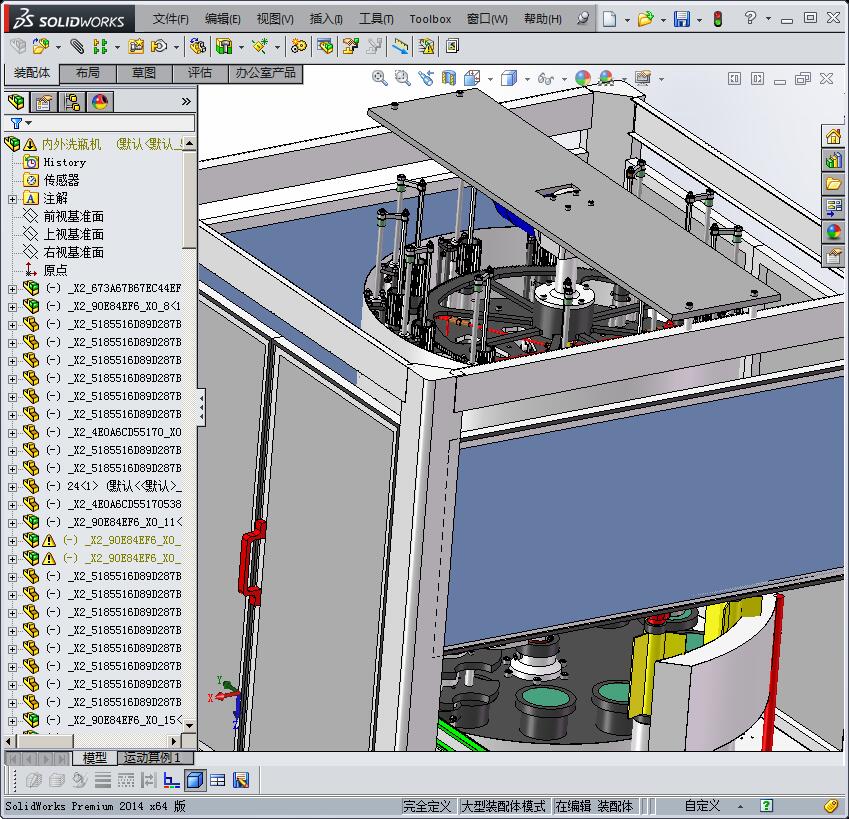
Task: Open the Apply Scene icon
Action: pyautogui.click(x=606, y=78)
